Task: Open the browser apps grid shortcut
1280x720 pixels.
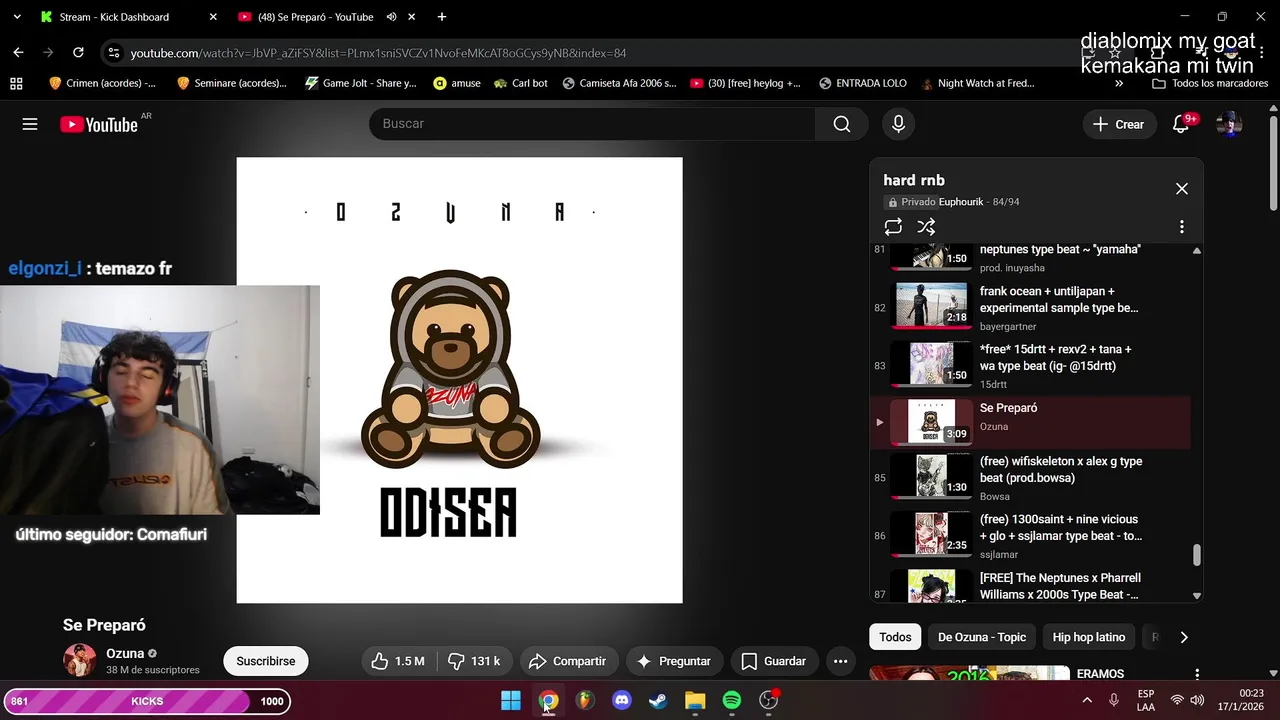Action: point(16,84)
